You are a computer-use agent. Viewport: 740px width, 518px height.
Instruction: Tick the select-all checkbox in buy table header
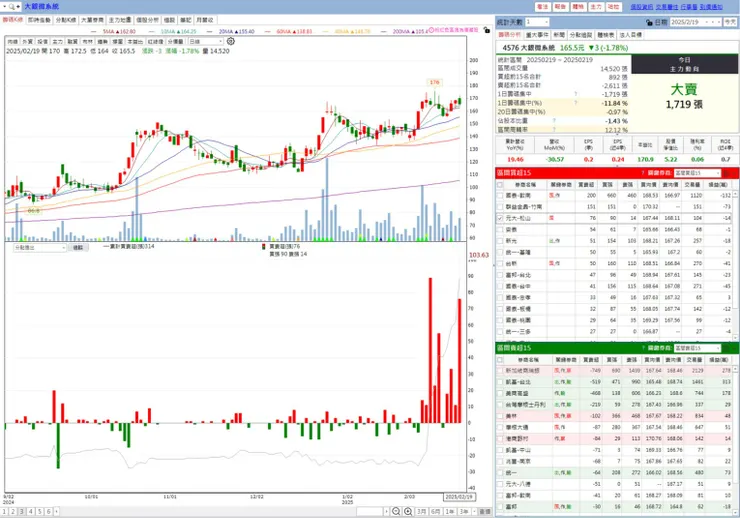point(500,185)
